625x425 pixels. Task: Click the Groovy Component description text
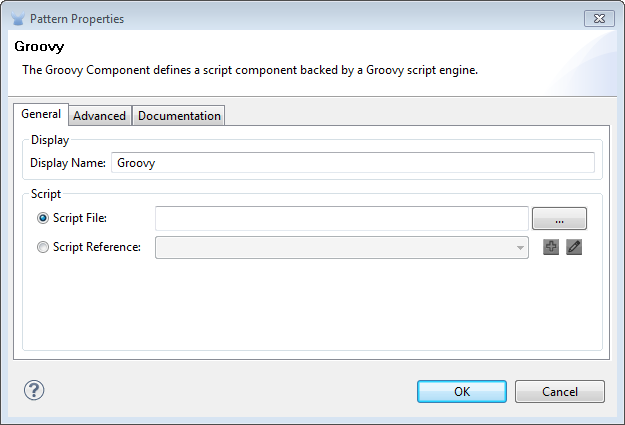[x=250, y=70]
